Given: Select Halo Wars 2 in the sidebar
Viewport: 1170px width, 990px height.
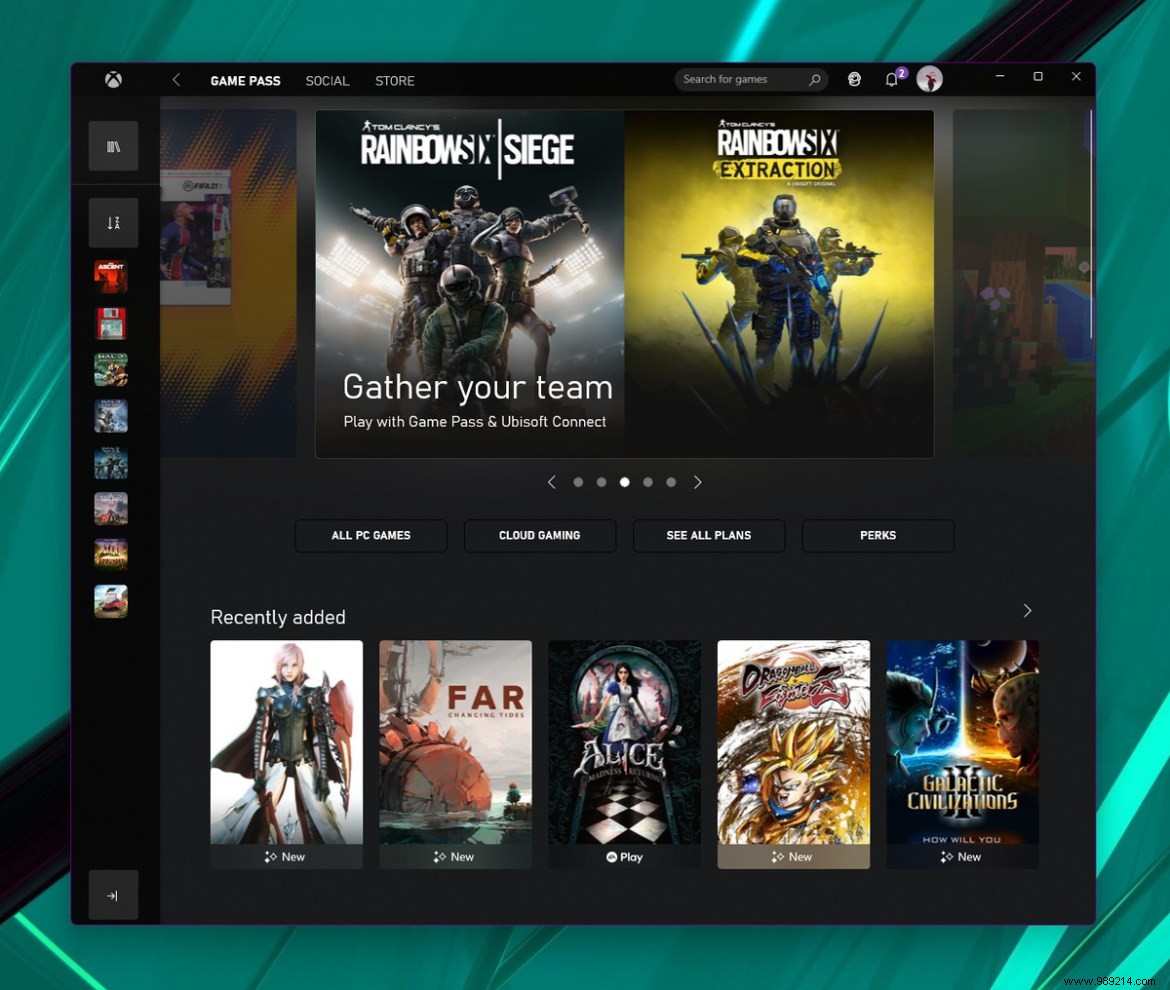Looking at the screenshot, I should (111, 463).
